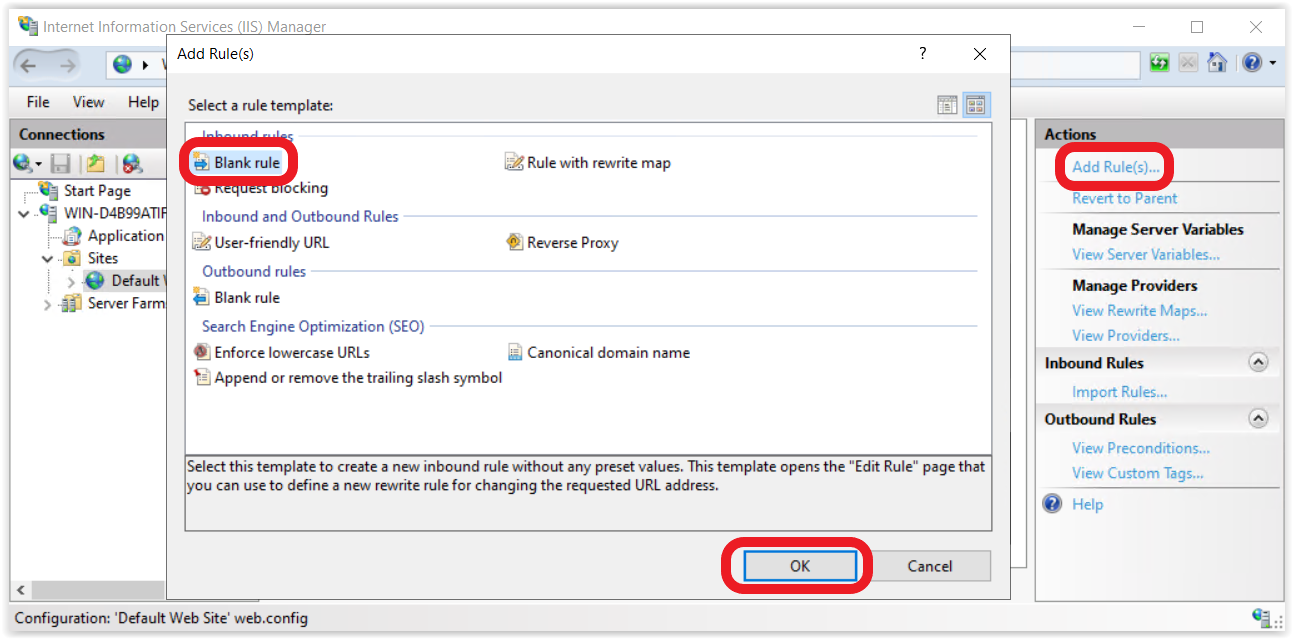Expand the Server Farms node

[48, 304]
